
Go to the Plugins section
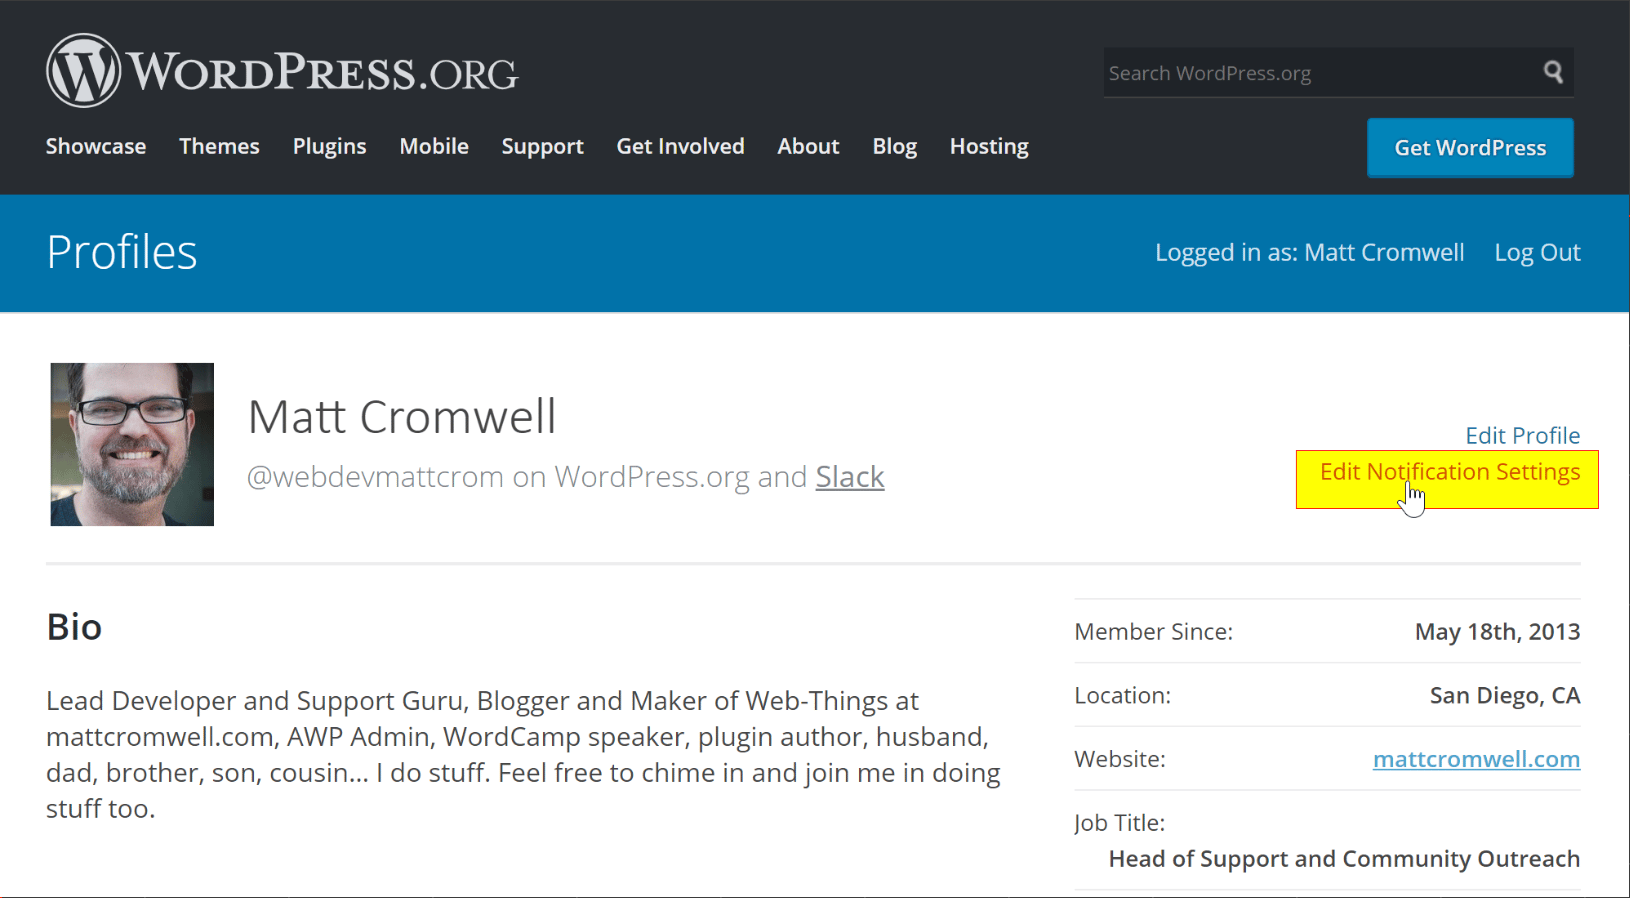329,146
